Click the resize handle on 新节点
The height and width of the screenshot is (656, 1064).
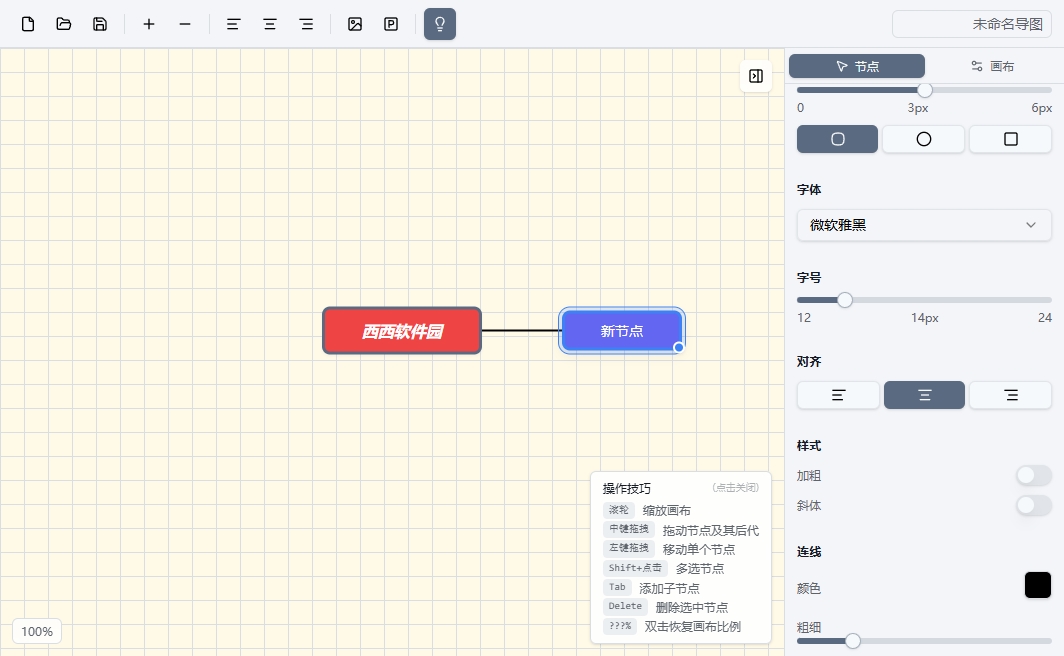(x=679, y=347)
